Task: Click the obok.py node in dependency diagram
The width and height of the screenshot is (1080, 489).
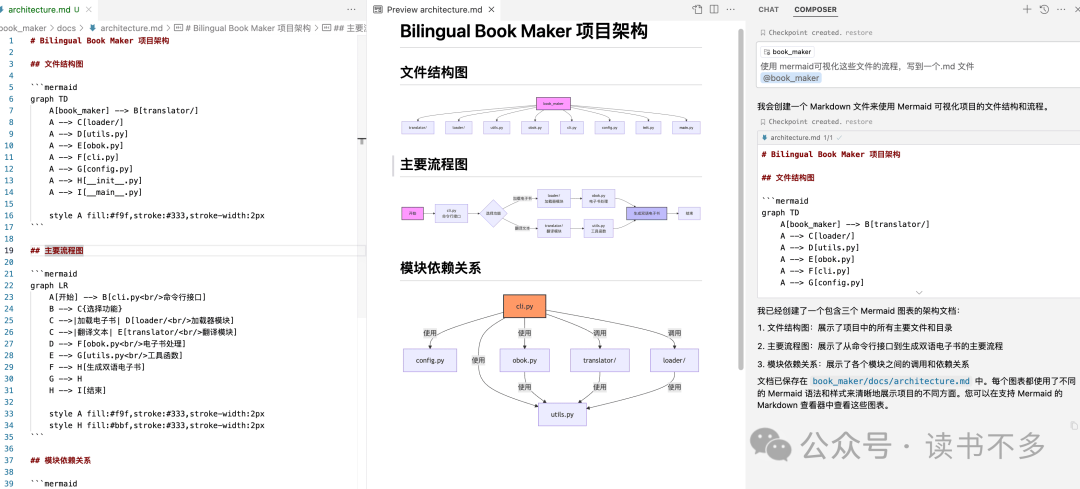Action: coord(524,360)
